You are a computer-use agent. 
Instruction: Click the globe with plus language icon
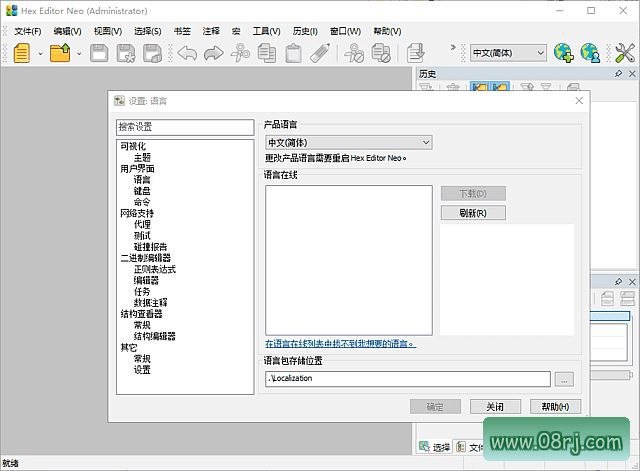point(564,53)
